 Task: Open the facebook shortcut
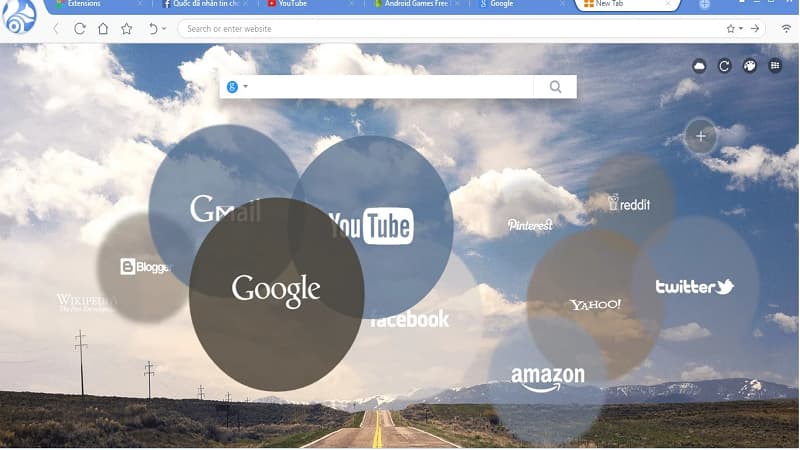(410, 319)
